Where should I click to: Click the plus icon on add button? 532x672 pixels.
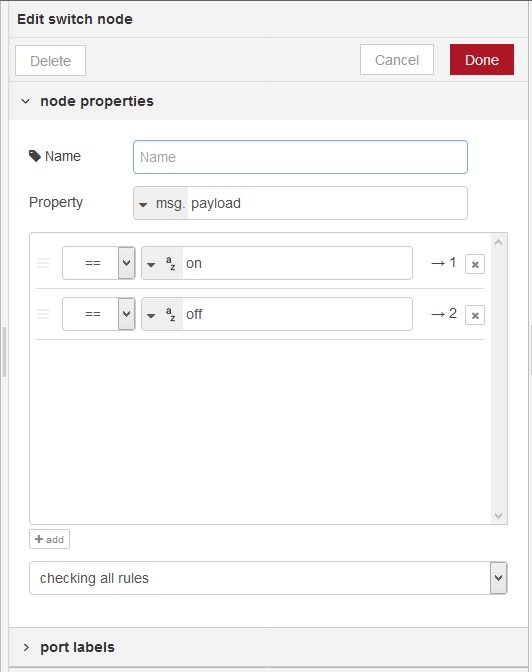coord(39,539)
